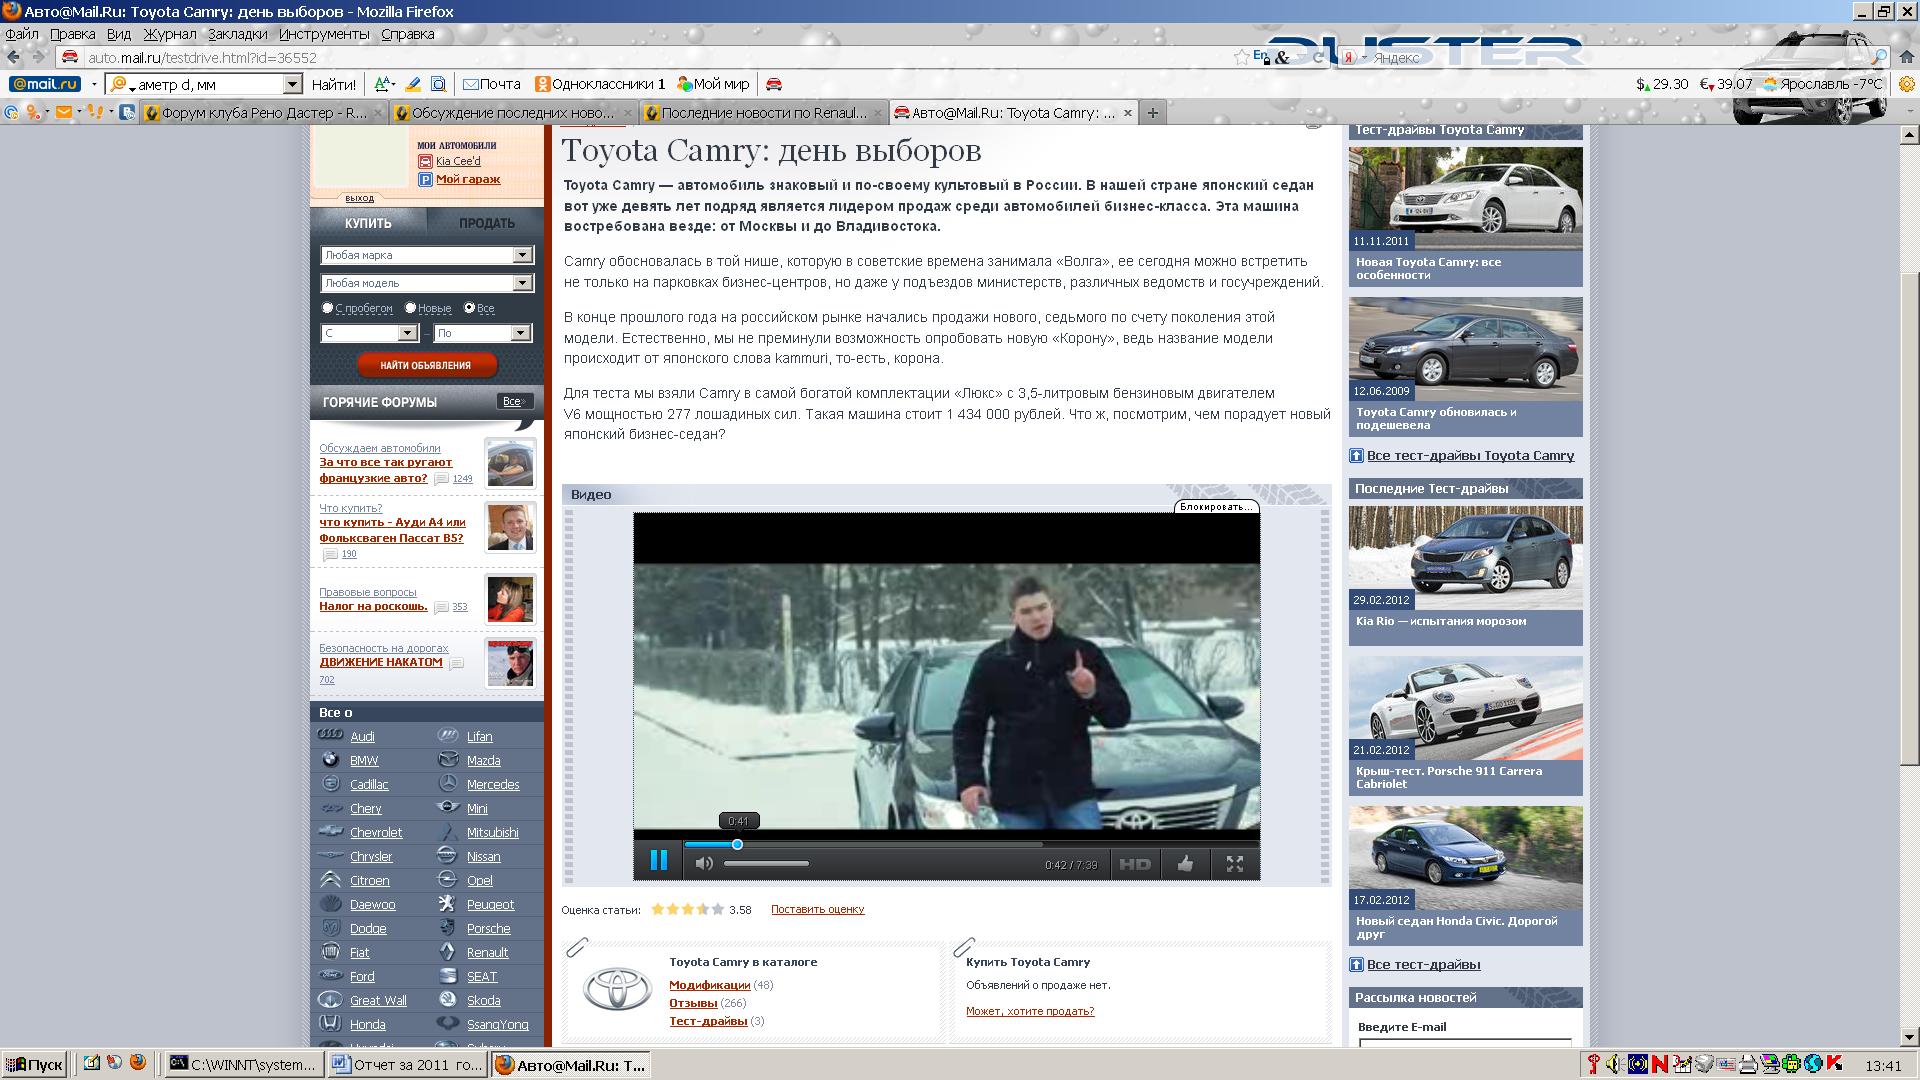Click 'Все тест-драйвы Toyota Camry' link

(x=1470, y=455)
